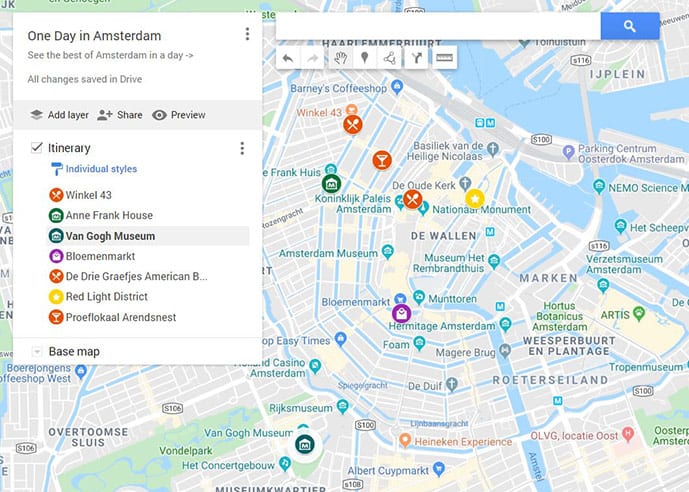Click the green museum marker near Frank Huis
This screenshot has height=492, width=689.
pos(331,184)
